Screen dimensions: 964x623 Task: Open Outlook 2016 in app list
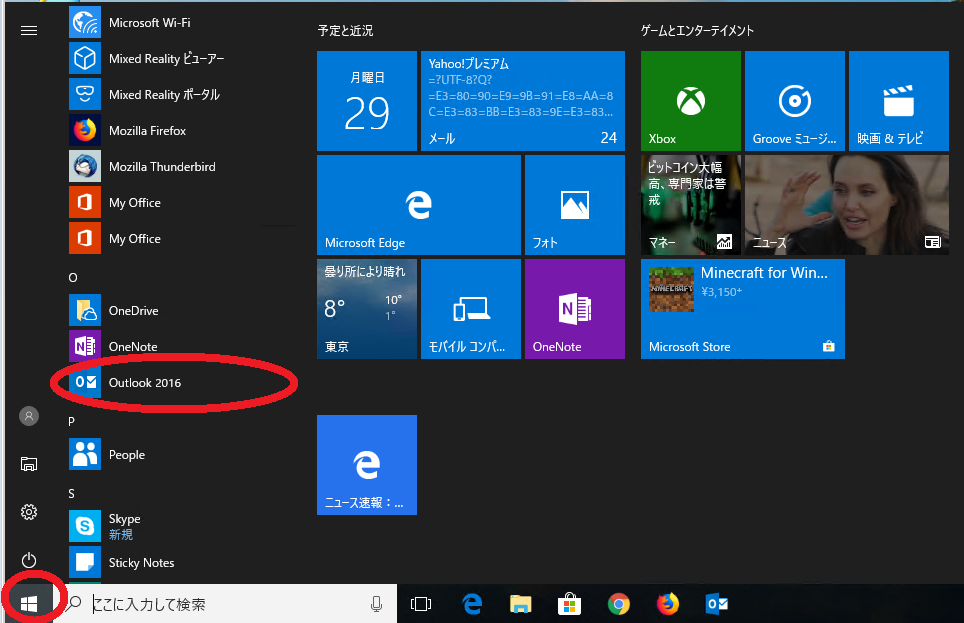(x=183, y=383)
